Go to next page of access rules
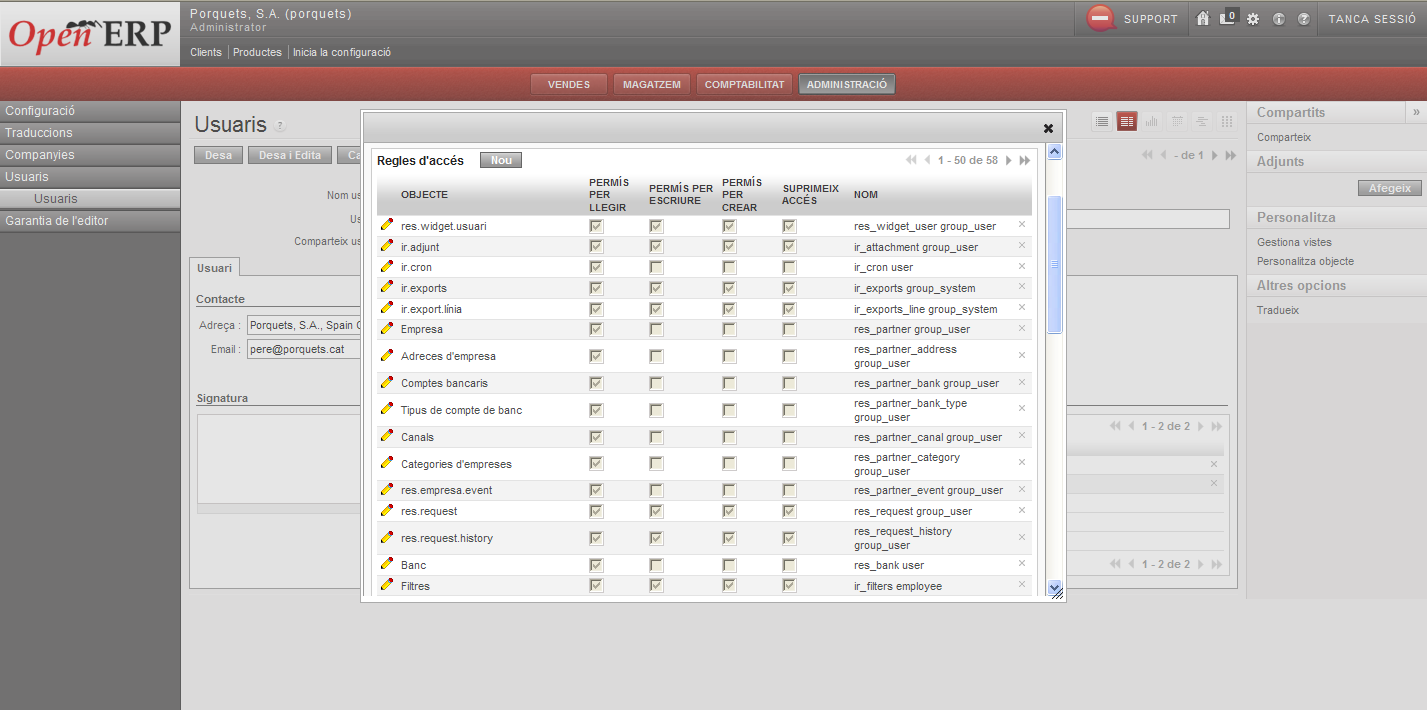Viewport: 1427px width, 710px height. click(1009, 160)
